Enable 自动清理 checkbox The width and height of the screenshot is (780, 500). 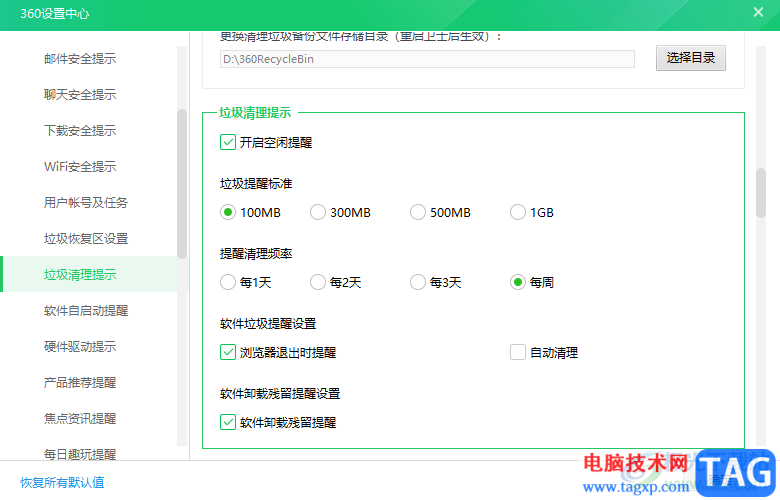518,352
